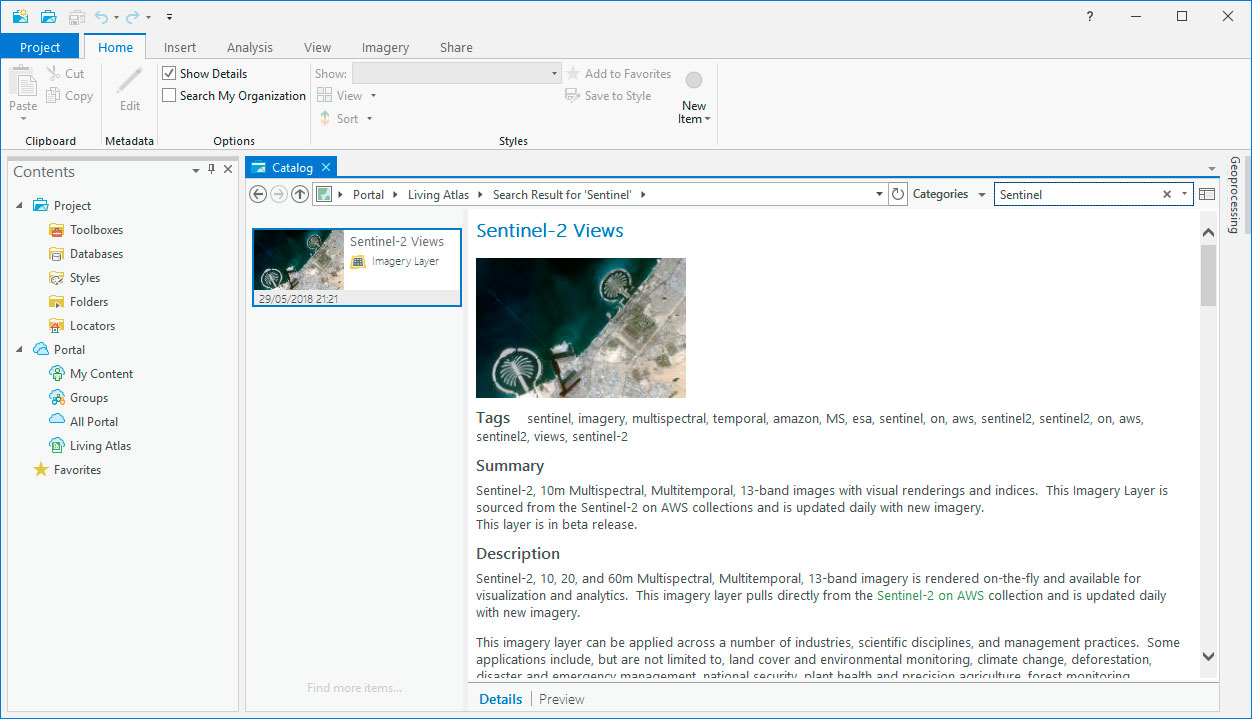Collapse the Project tree node
The height and width of the screenshot is (719, 1252).
20,206
